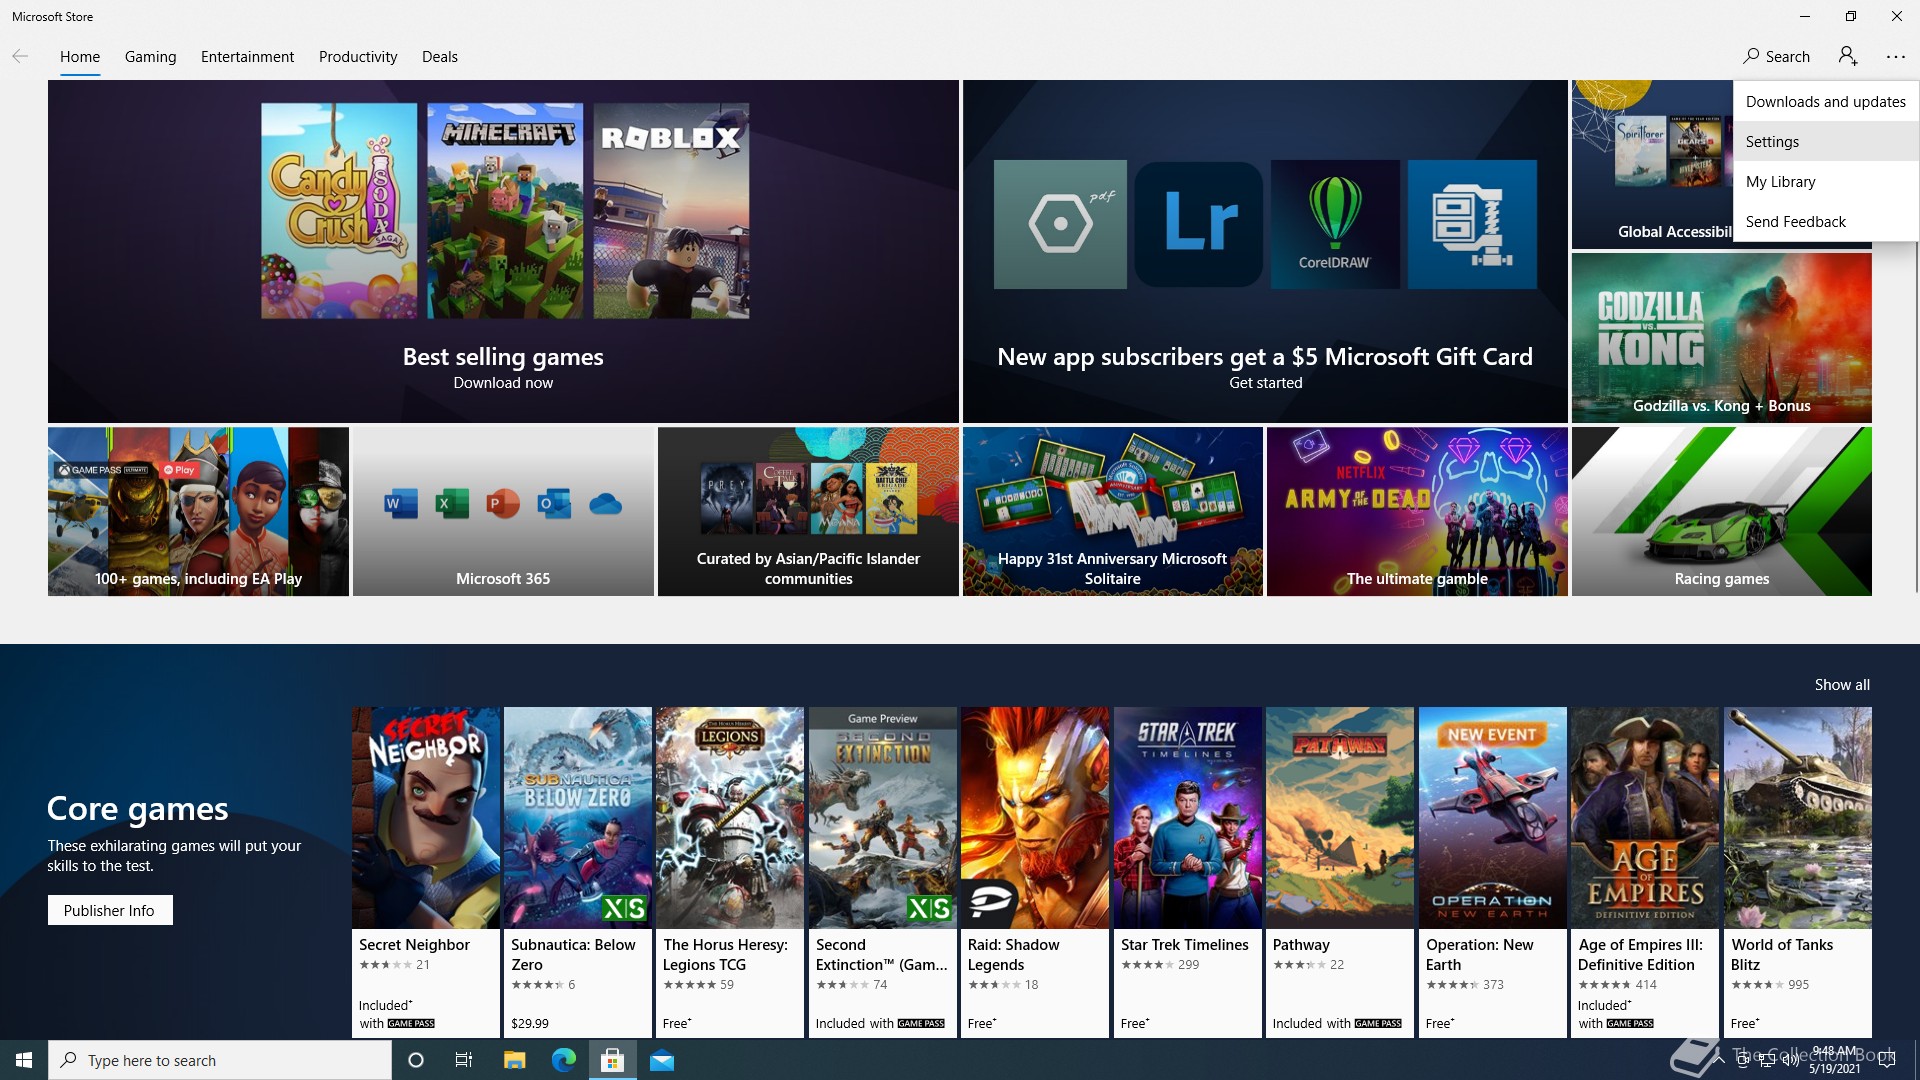Open the Pathway game card
The height and width of the screenshot is (1080, 1920).
tap(1340, 872)
